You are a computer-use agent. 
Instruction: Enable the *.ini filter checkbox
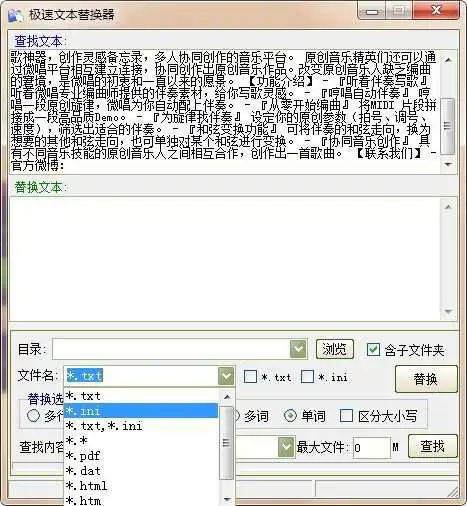point(307,377)
